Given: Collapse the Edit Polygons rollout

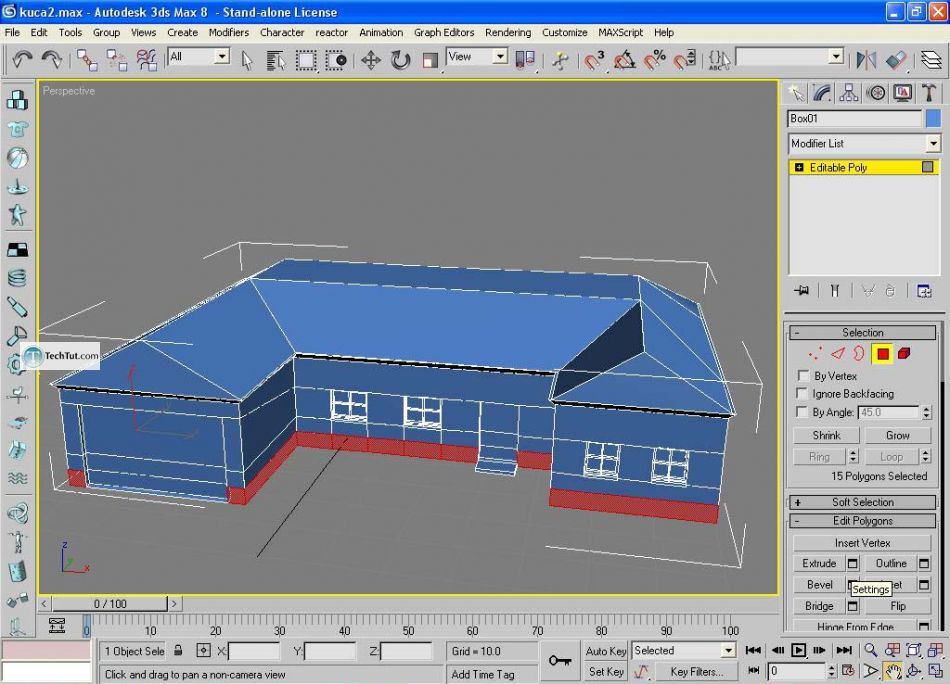Looking at the screenshot, I should 862,521.
